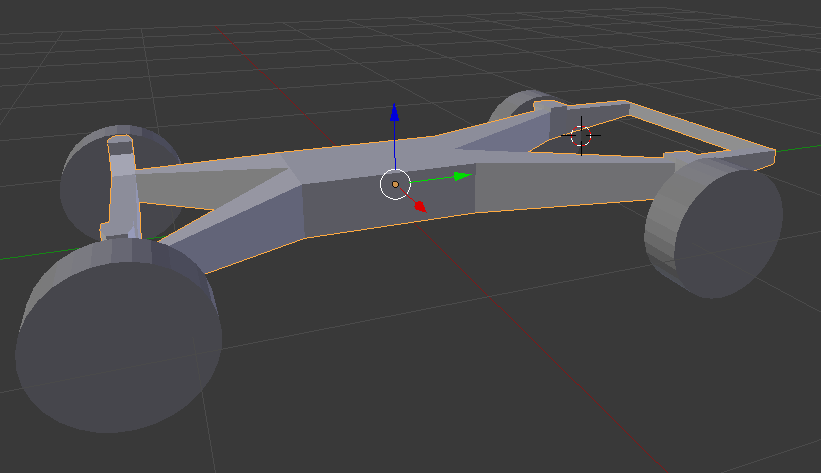Select the largest foreground wheel object
The width and height of the screenshot is (821, 473).
[x=118, y=335]
